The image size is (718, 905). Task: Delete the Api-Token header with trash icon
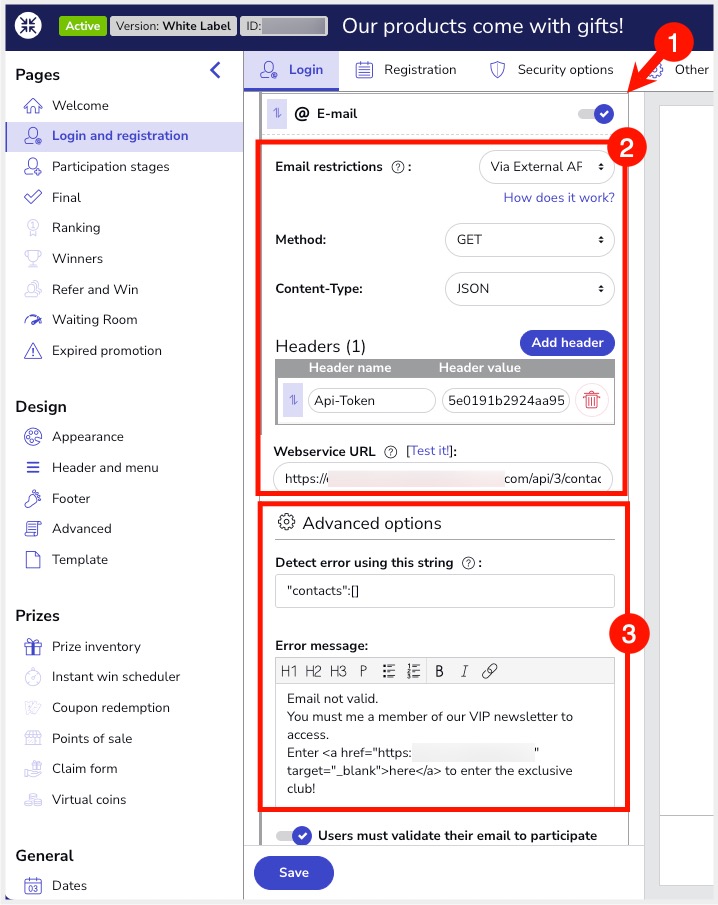[592, 400]
